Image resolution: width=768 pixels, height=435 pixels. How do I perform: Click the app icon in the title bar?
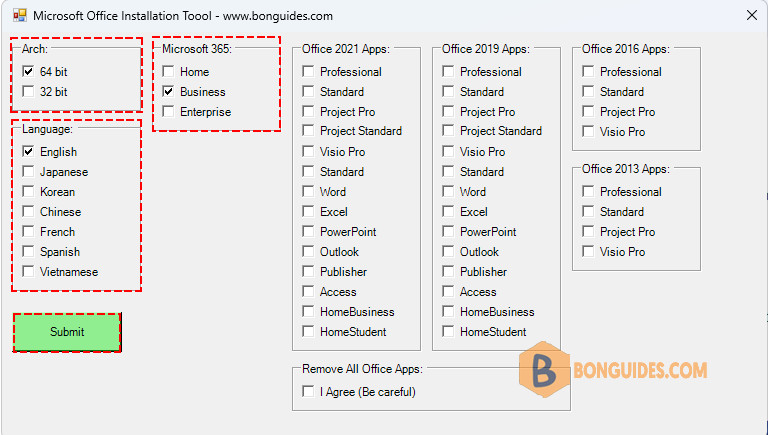20,16
